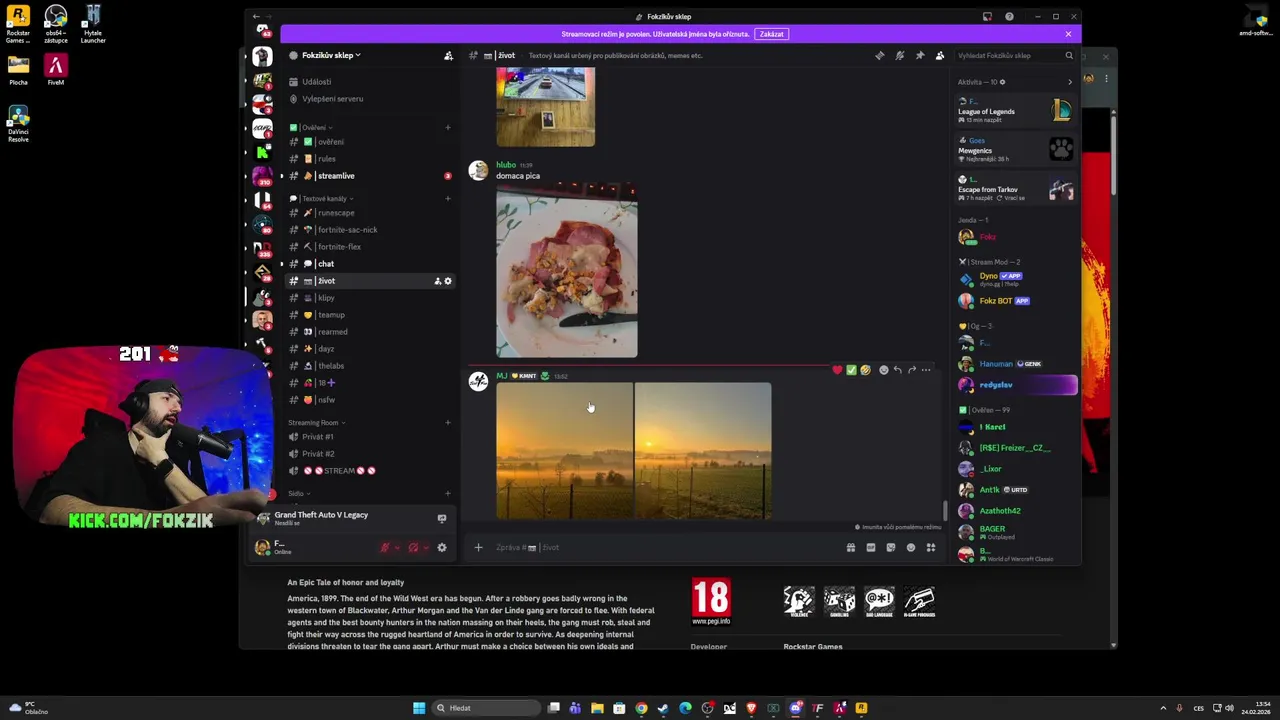This screenshot has height=720, width=1280.
Task: Add a channel to Textové kanály category
Action: tap(448, 199)
